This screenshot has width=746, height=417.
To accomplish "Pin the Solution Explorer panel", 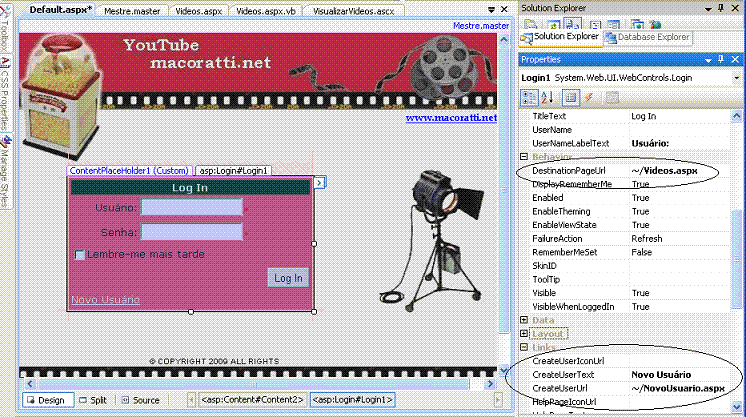I will click(721, 8).
